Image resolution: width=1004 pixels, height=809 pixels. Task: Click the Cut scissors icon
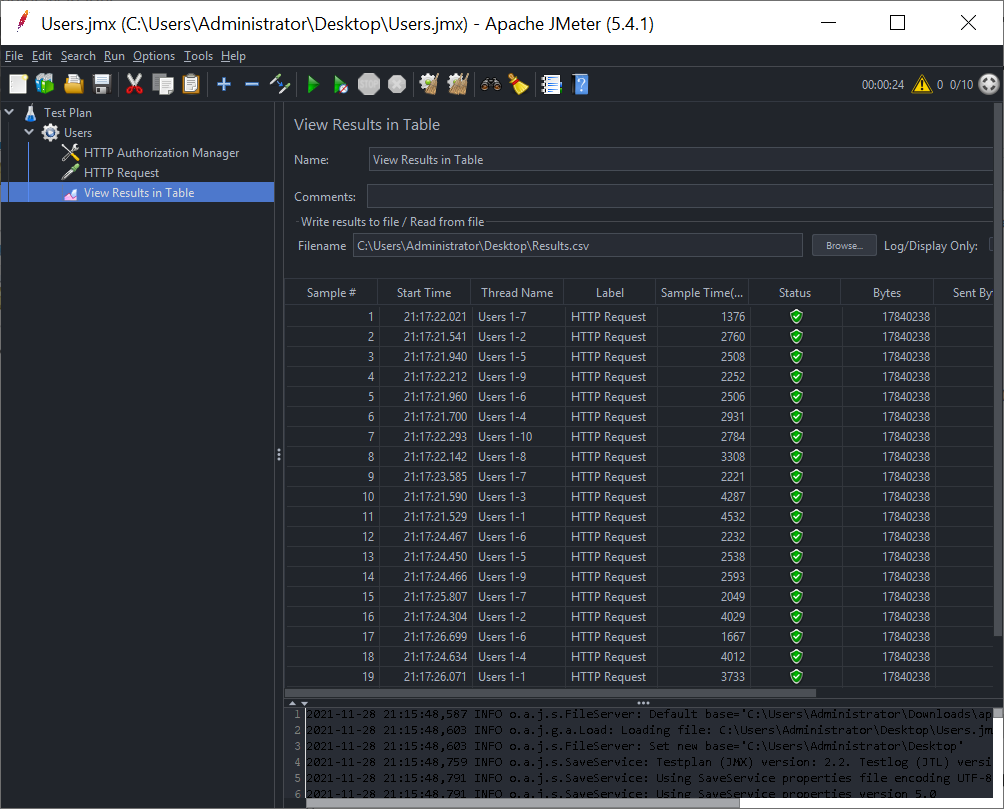point(134,84)
